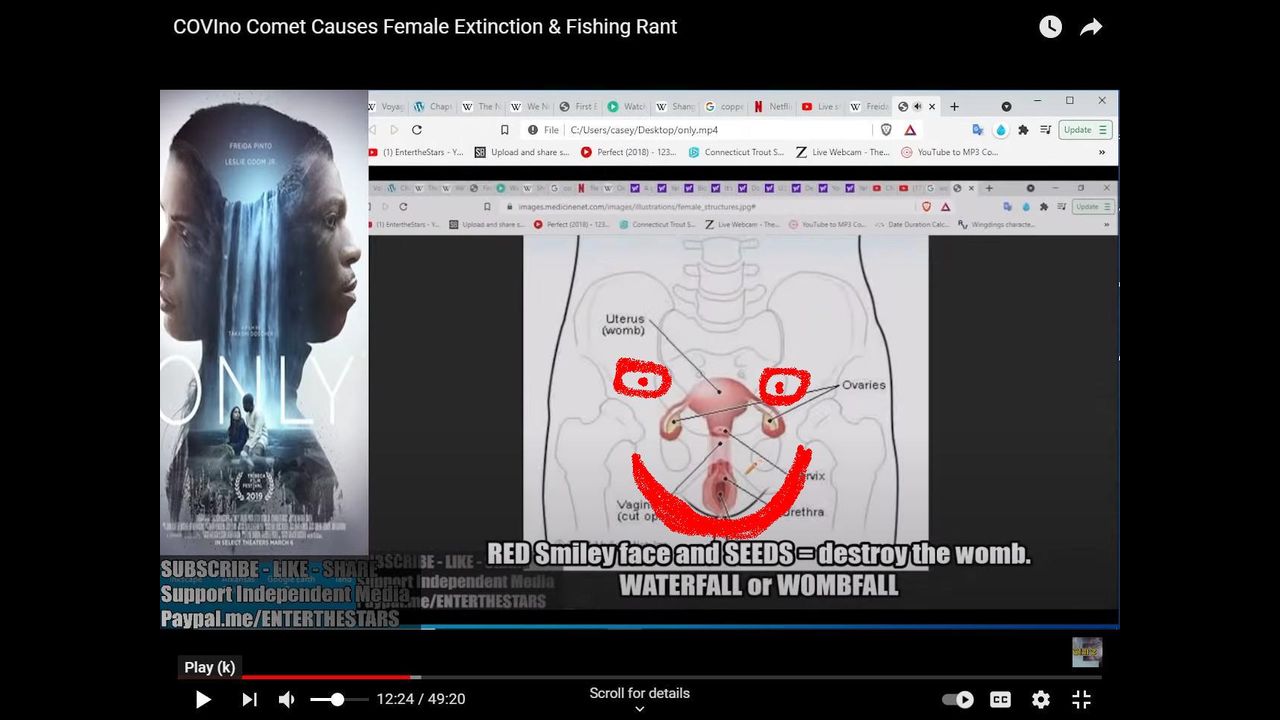
Task: Click the Watch later clock icon
Action: pyautogui.click(x=1050, y=27)
